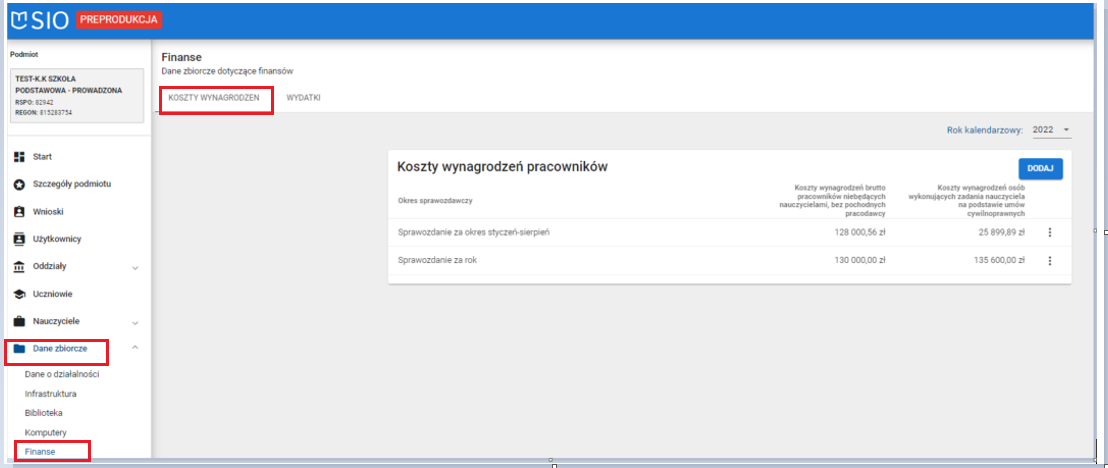Switch to the Wydatki tab

pyautogui.click(x=303, y=98)
